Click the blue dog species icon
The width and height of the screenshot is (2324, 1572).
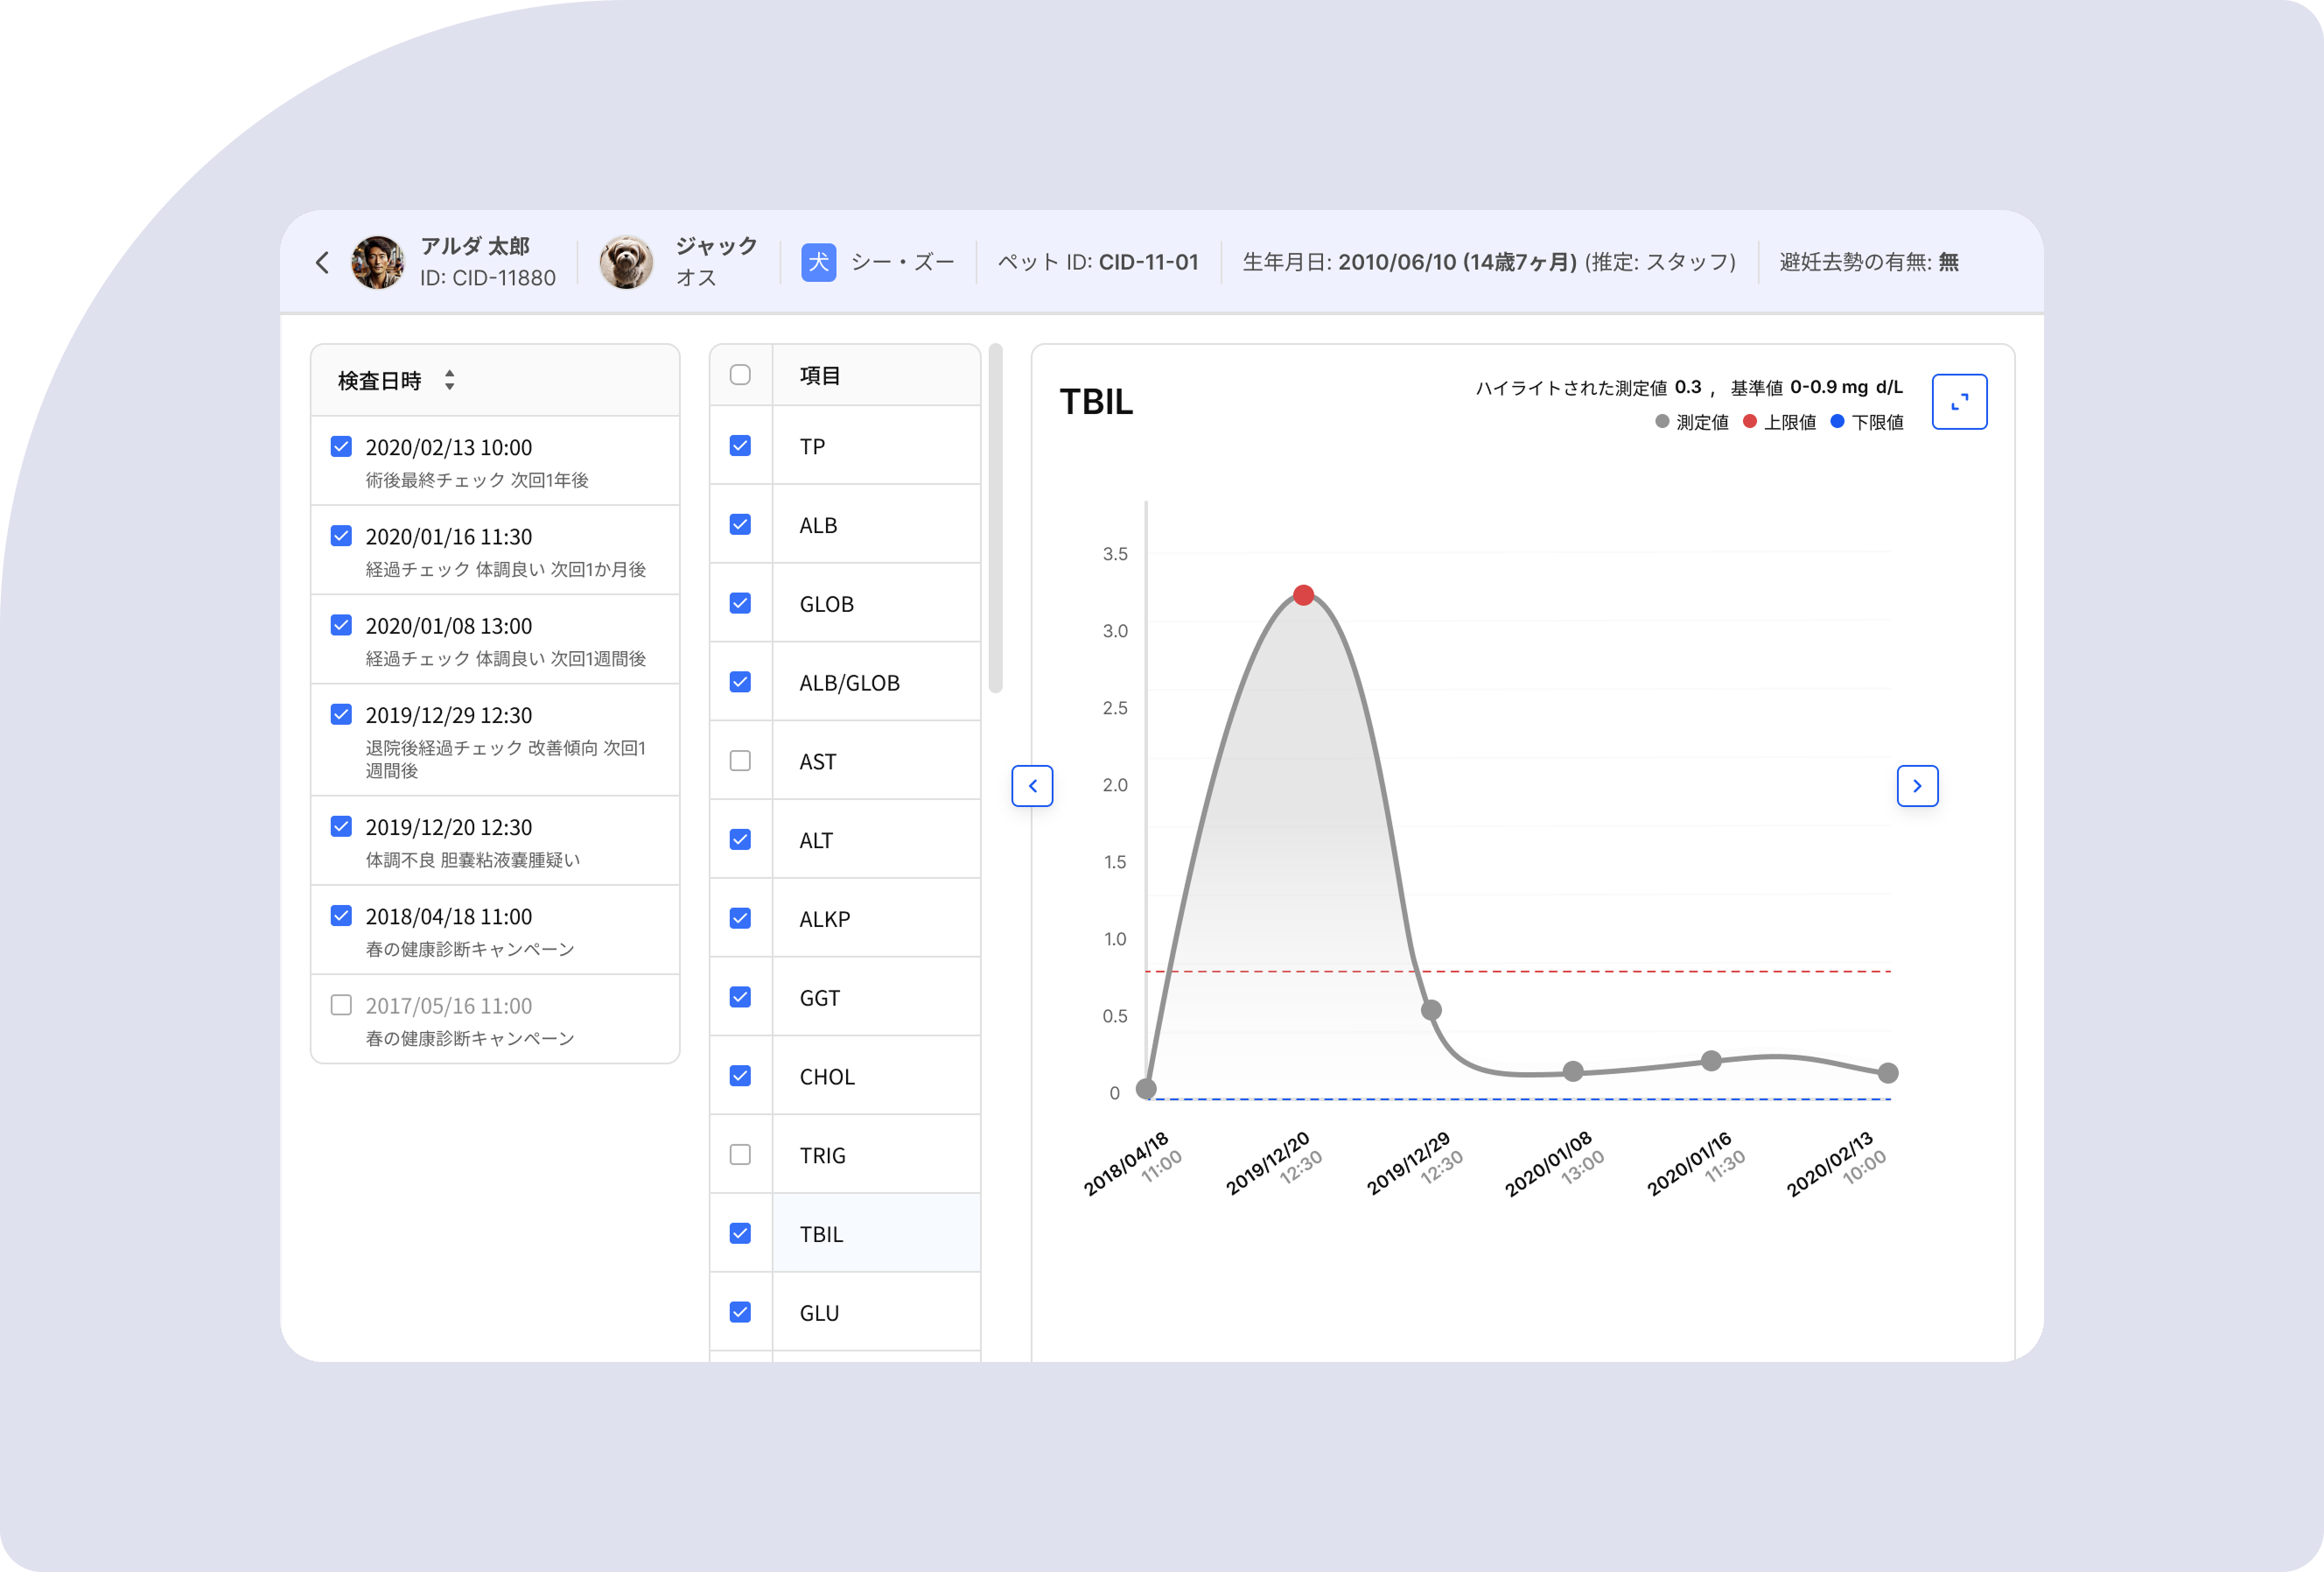tap(818, 262)
